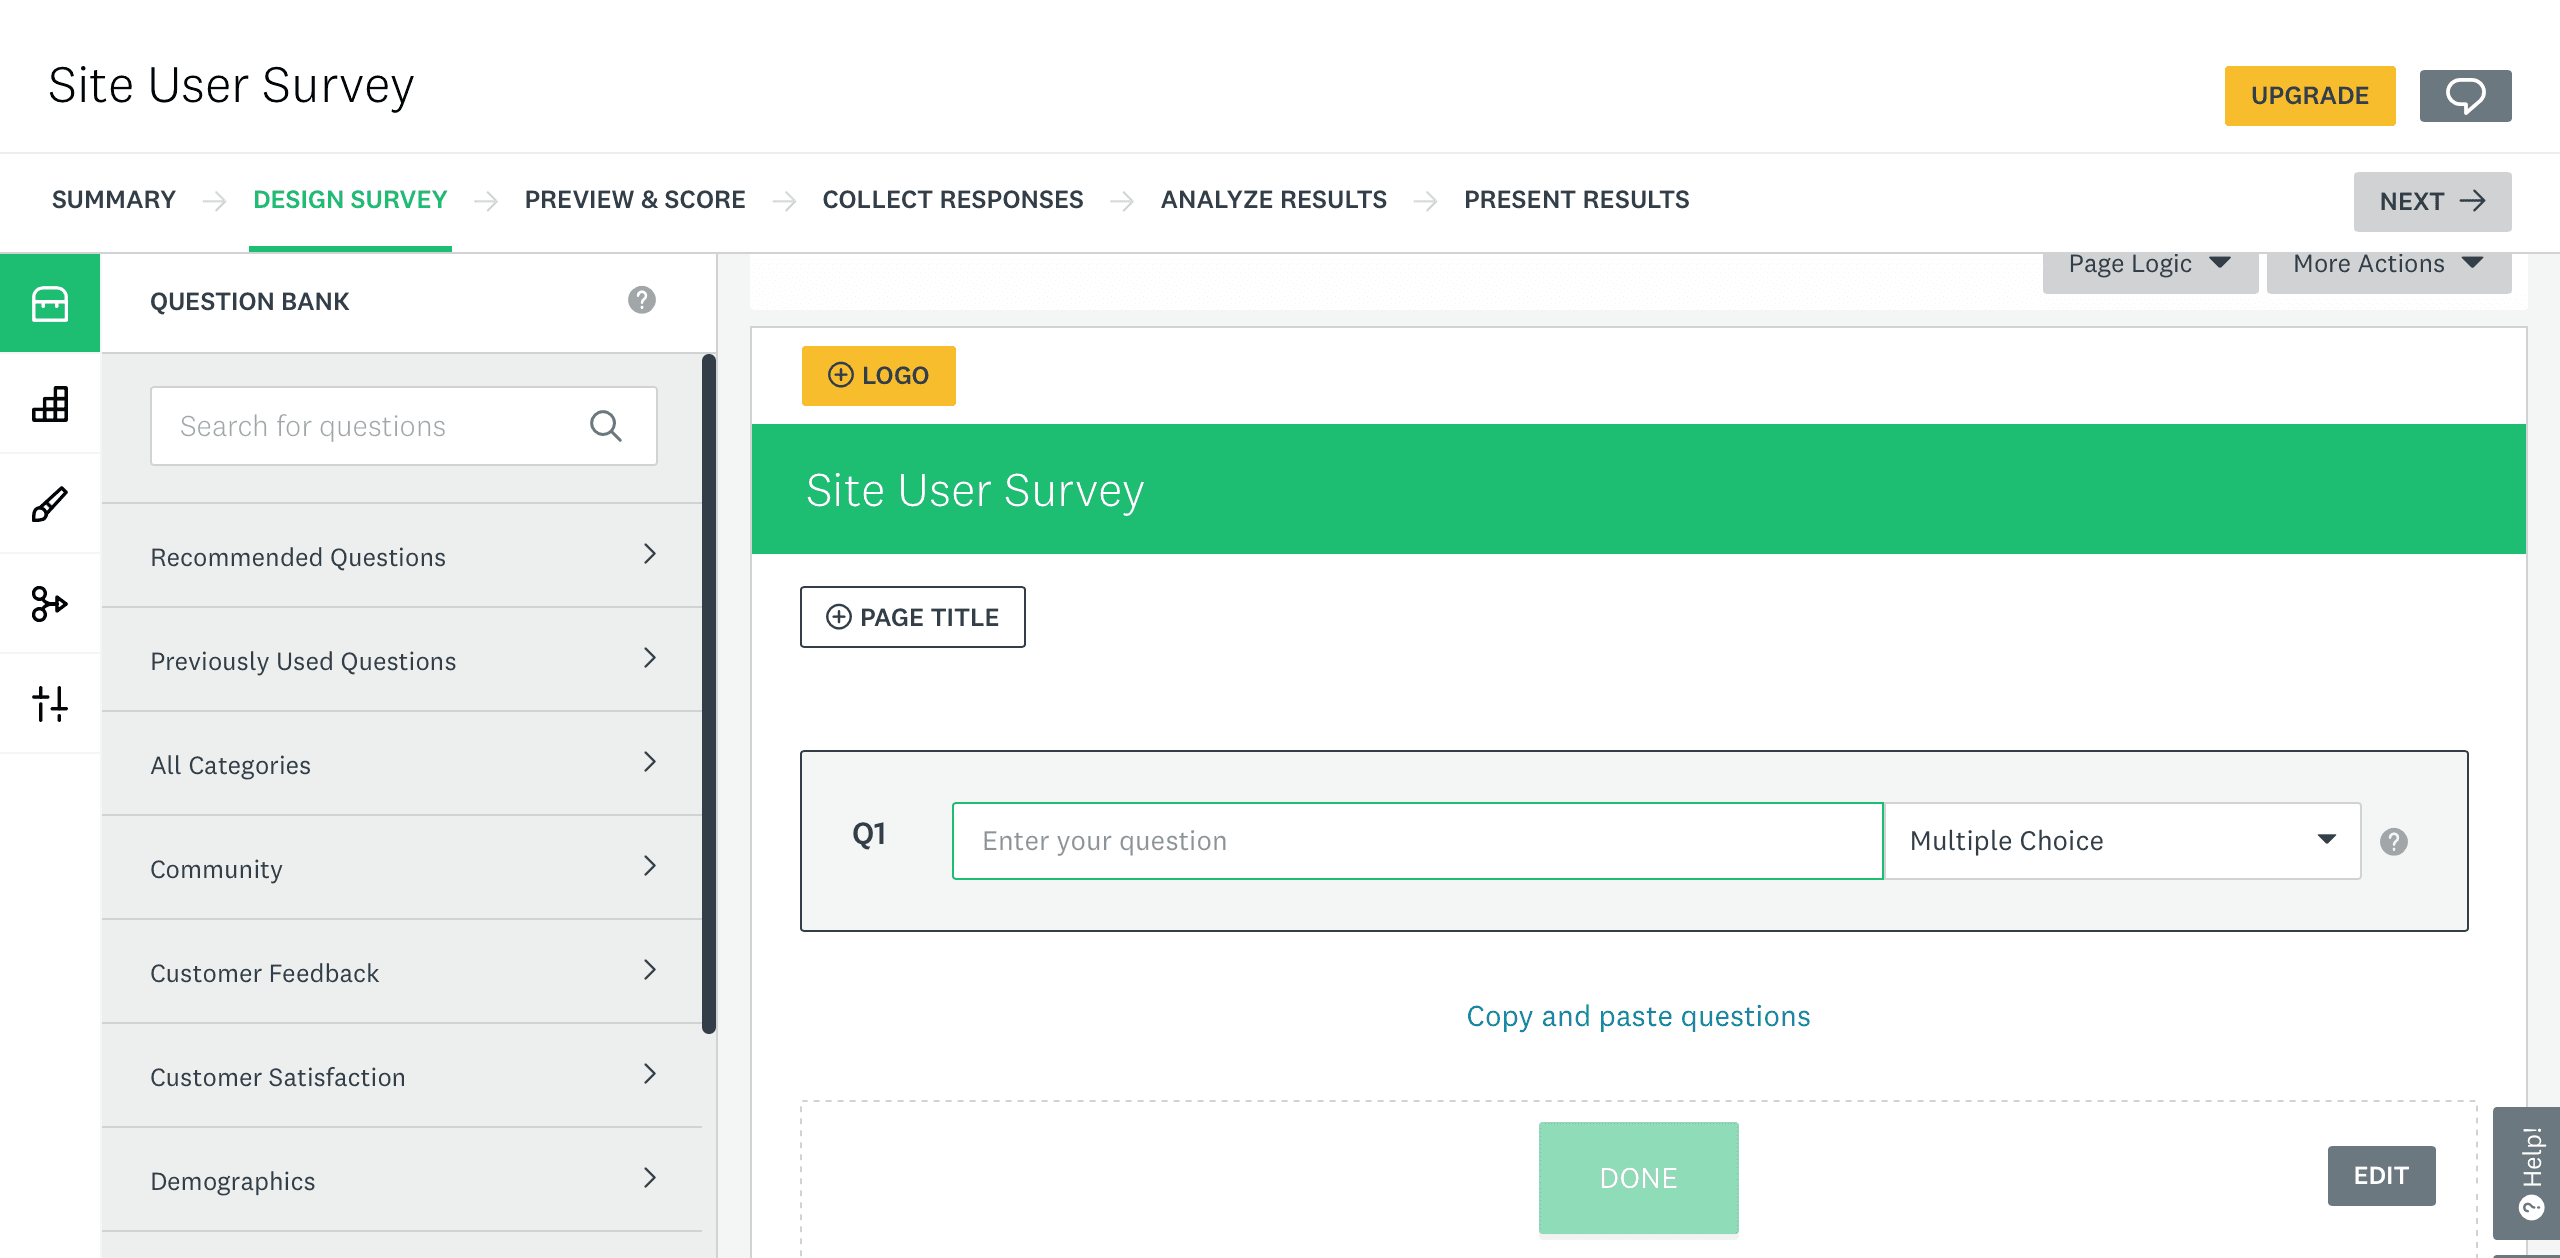Add a logo with the LOGO button
Screen dimensions: 2560x1258
(879, 376)
